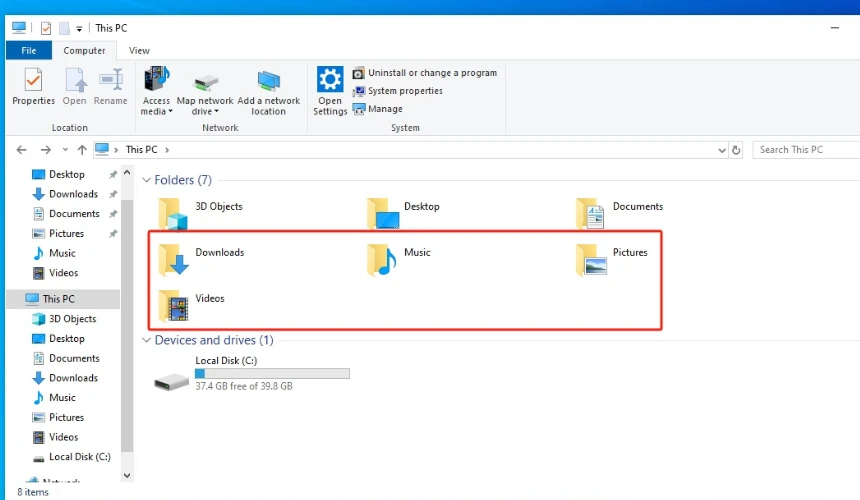This screenshot has height=500, width=860.
Task: Click Add a network location icon
Action: pos(268,82)
